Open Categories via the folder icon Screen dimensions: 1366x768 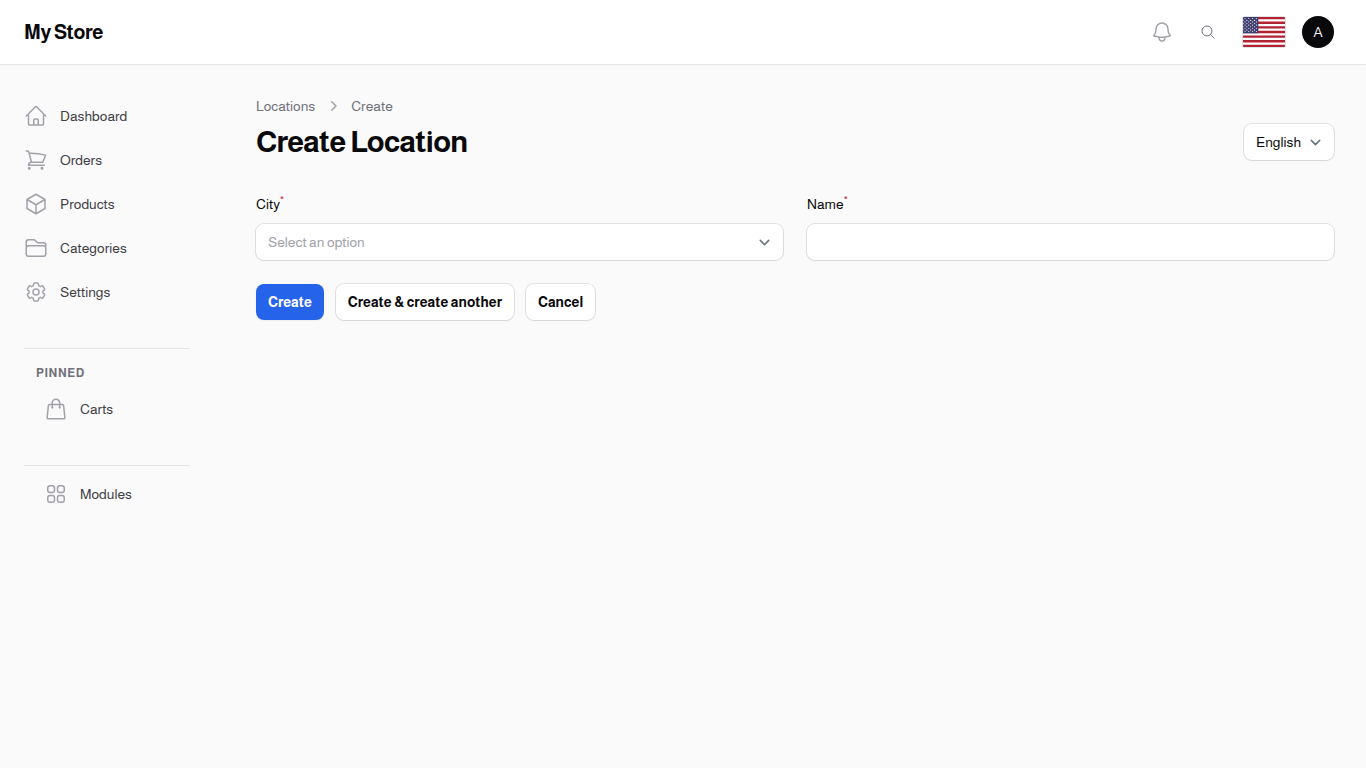click(x=36, y=248)
